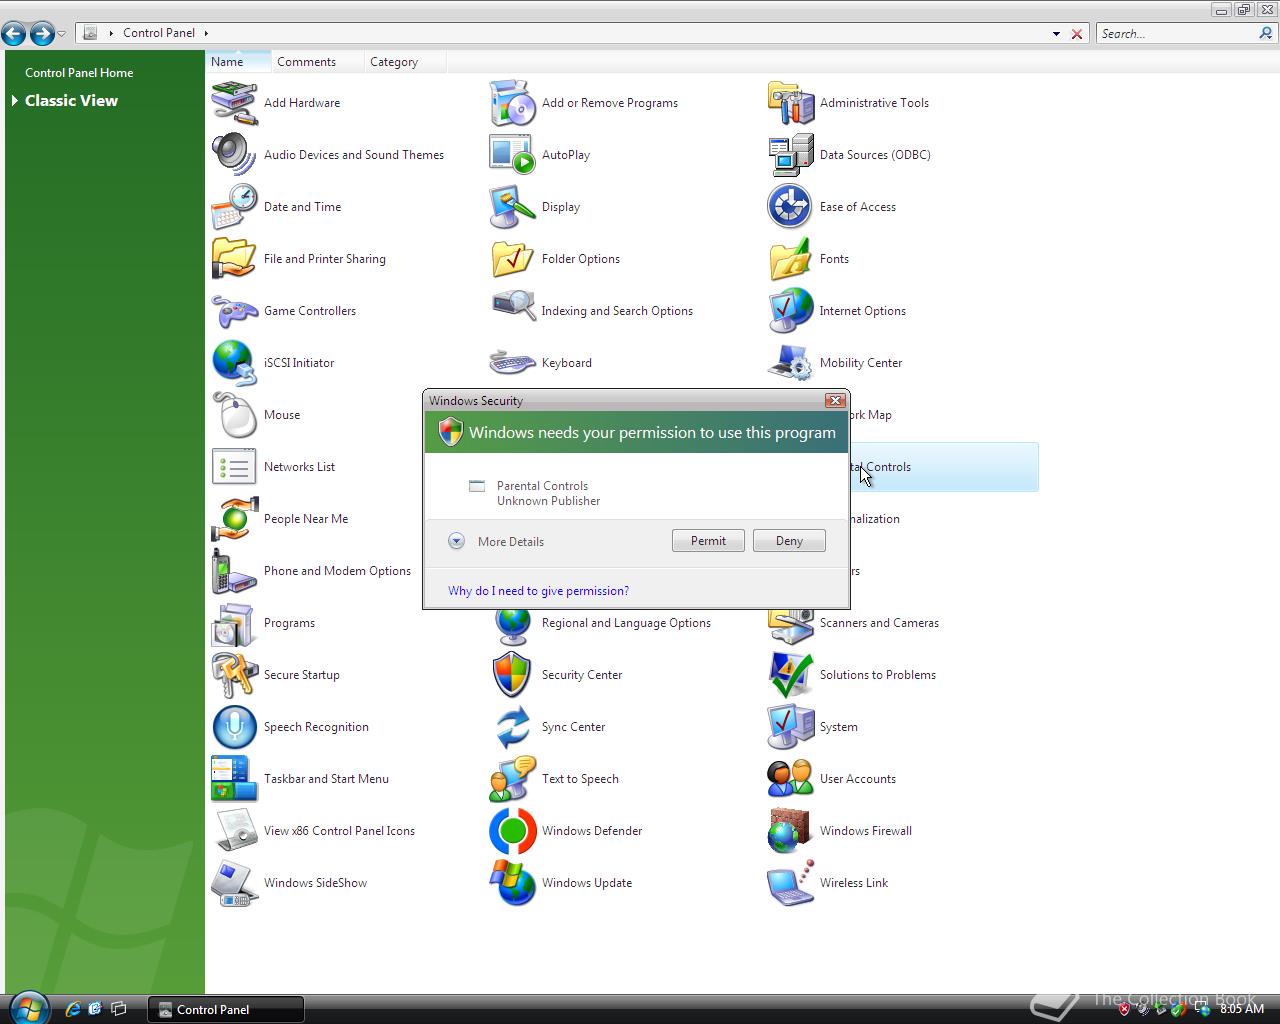
Task: Open recent pages dropdown arrow
Action: tap(62, 34)
